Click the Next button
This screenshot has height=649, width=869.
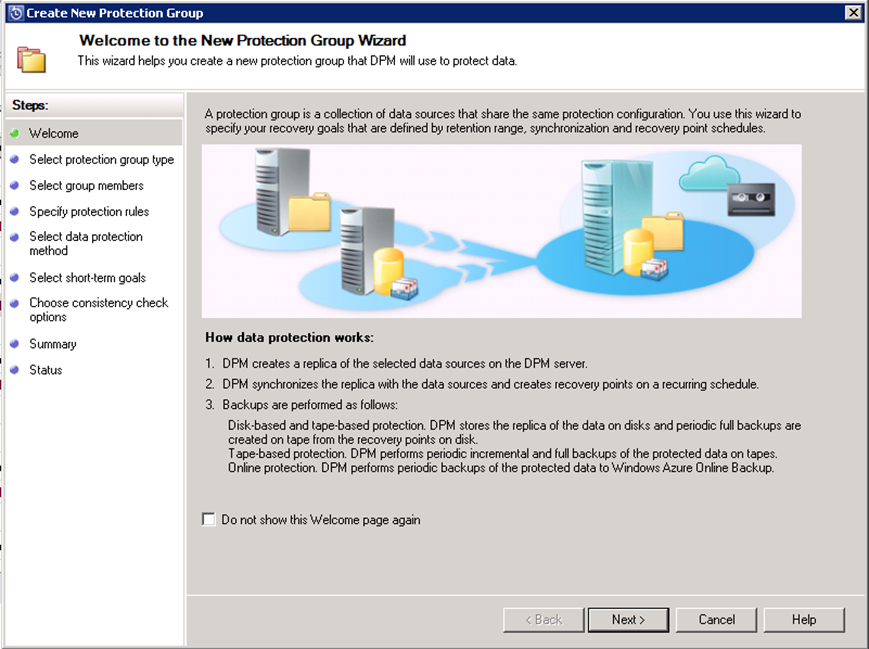(x=628, y=620)
